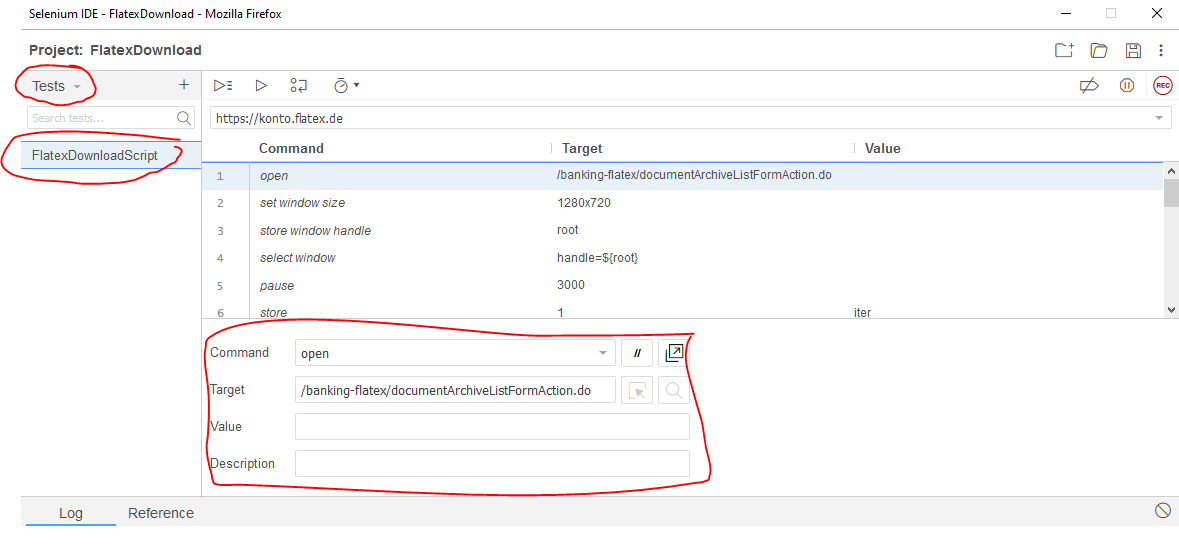The width and height of the screenshot is (1179, 557).
Task: Select the FlatexDownloadScript test
Action: [x=111, y=156]
